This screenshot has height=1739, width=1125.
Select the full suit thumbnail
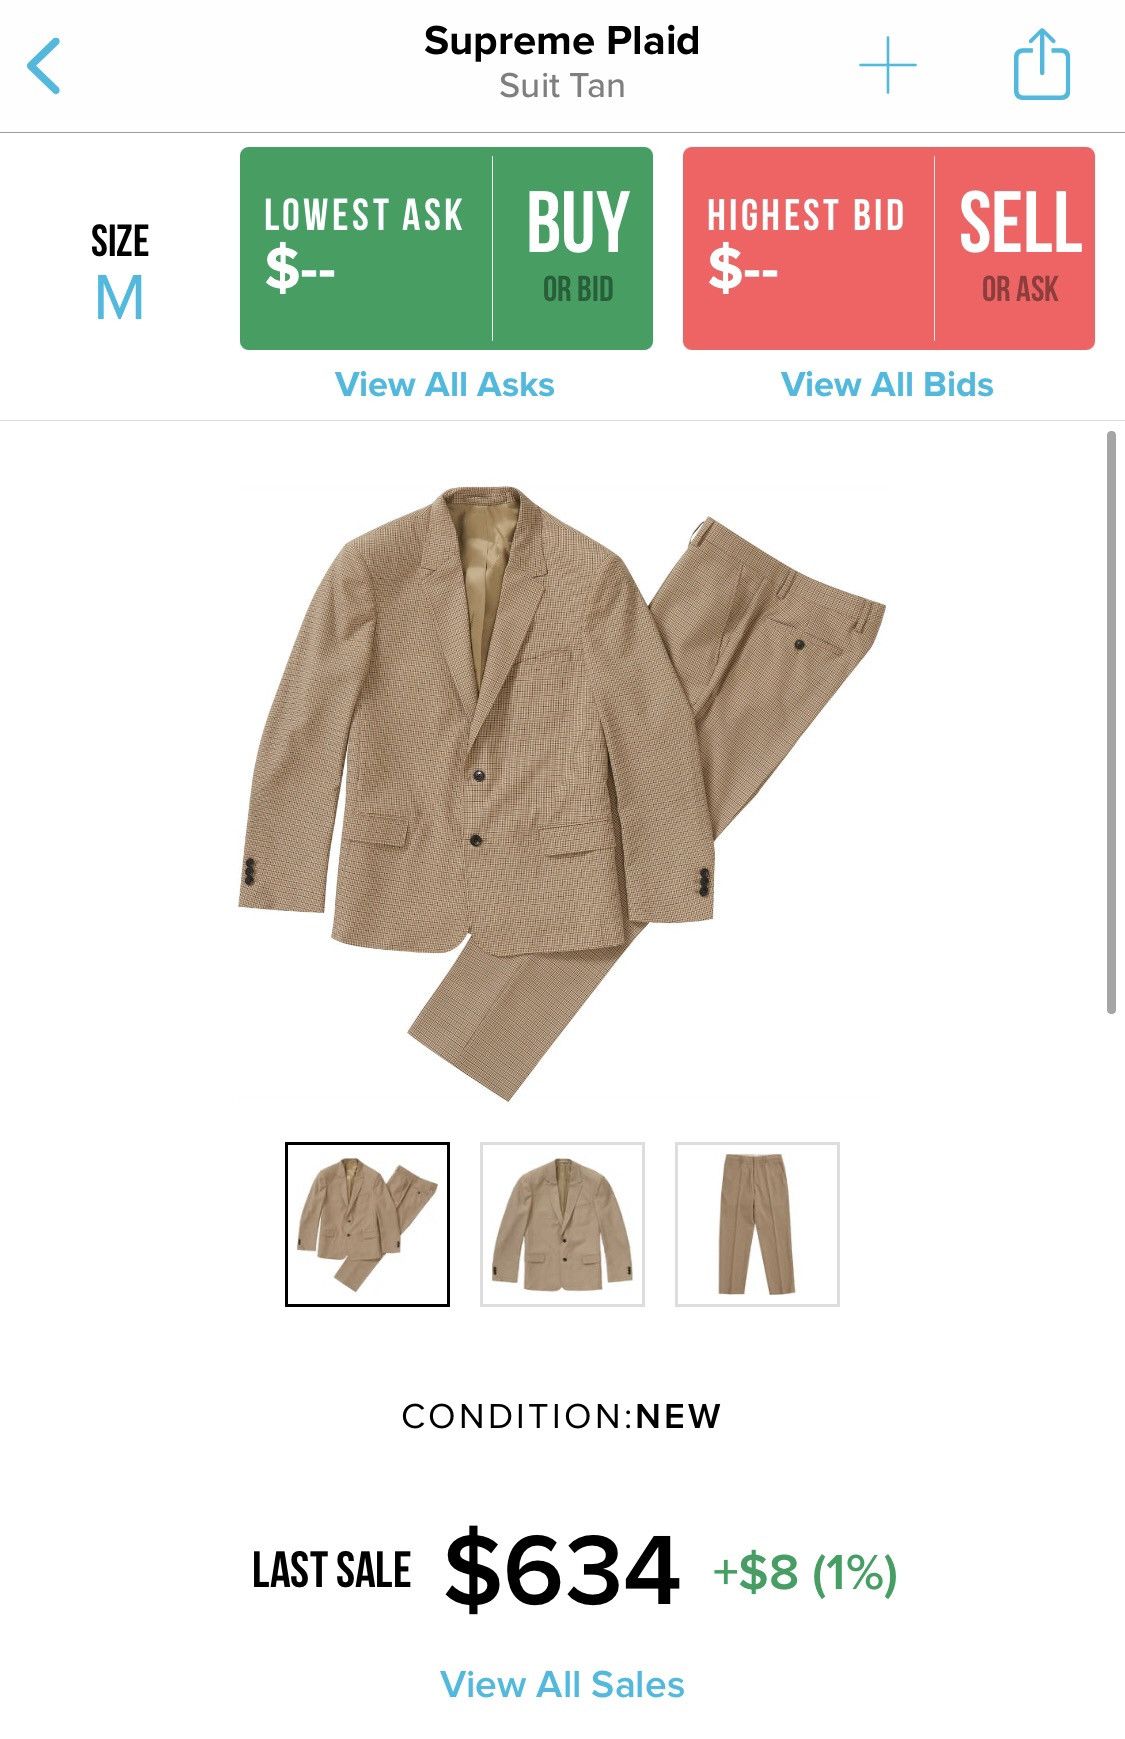pos(367,1224)
